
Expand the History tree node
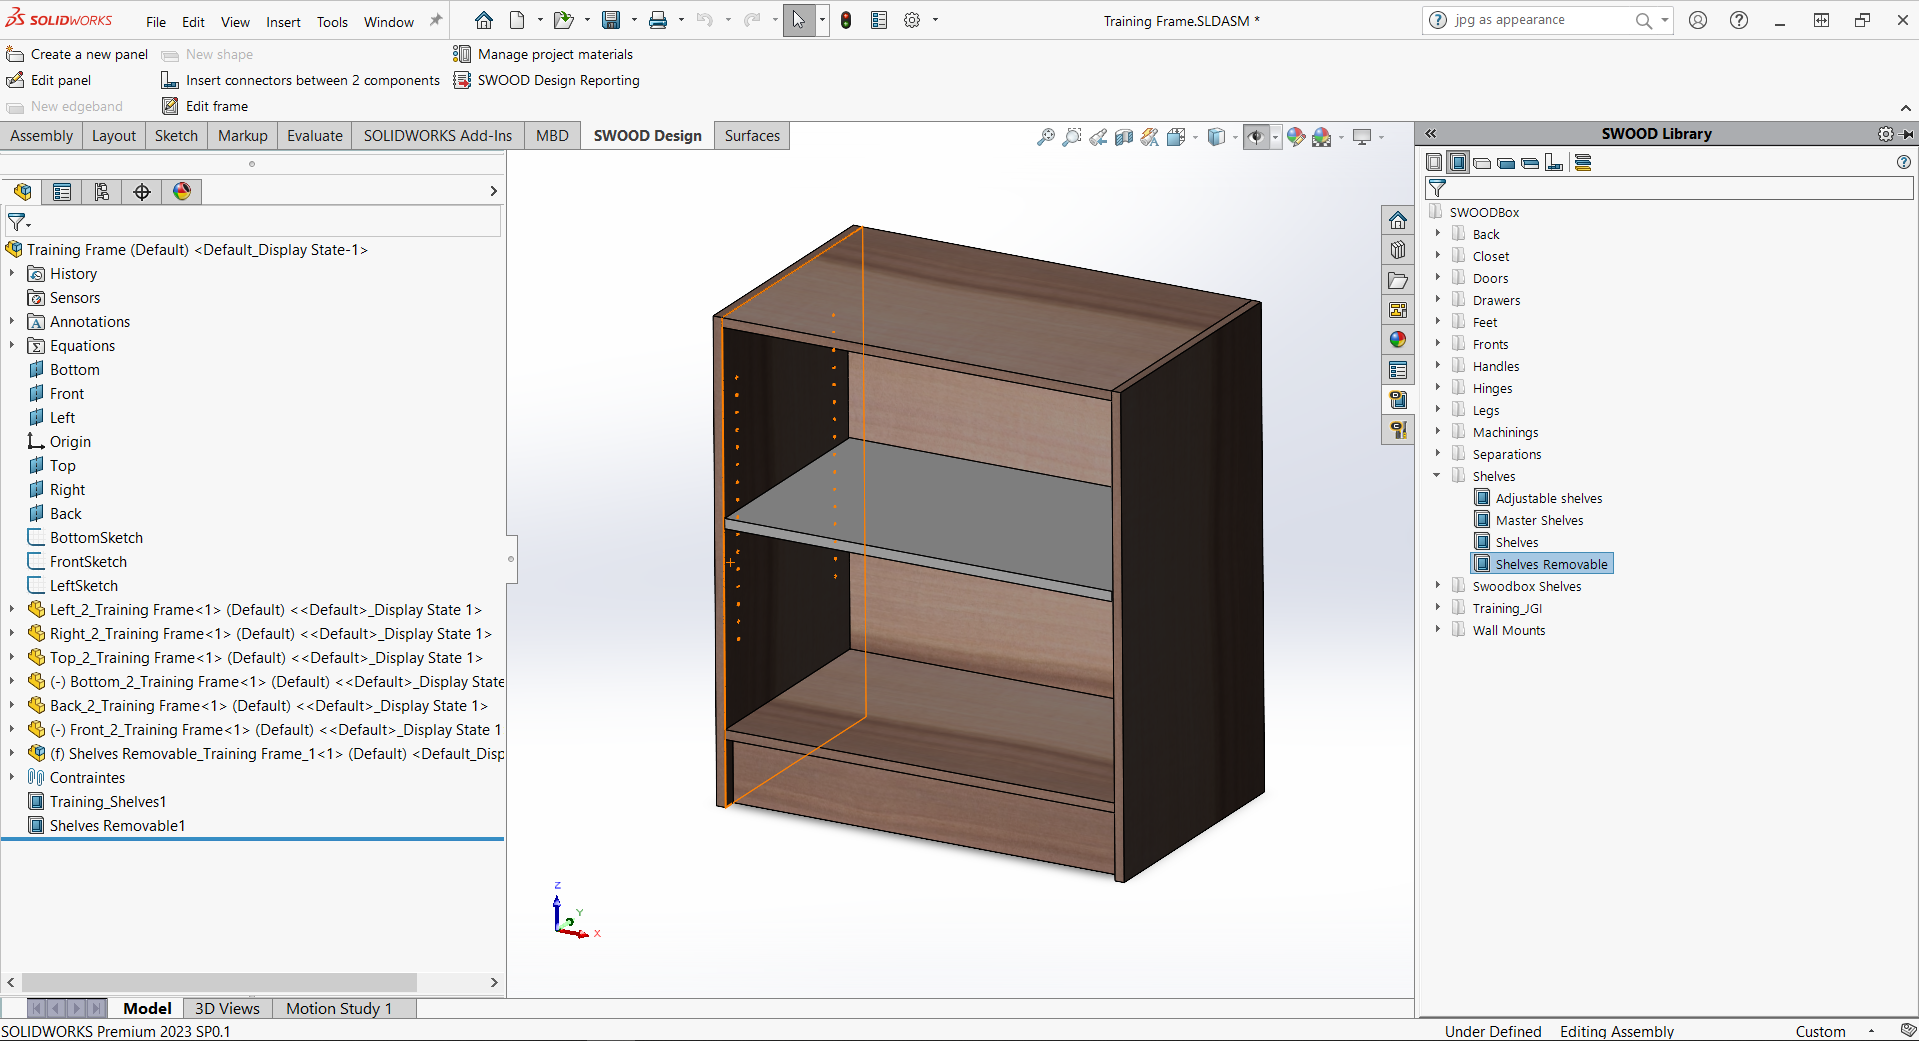[12, 274]
